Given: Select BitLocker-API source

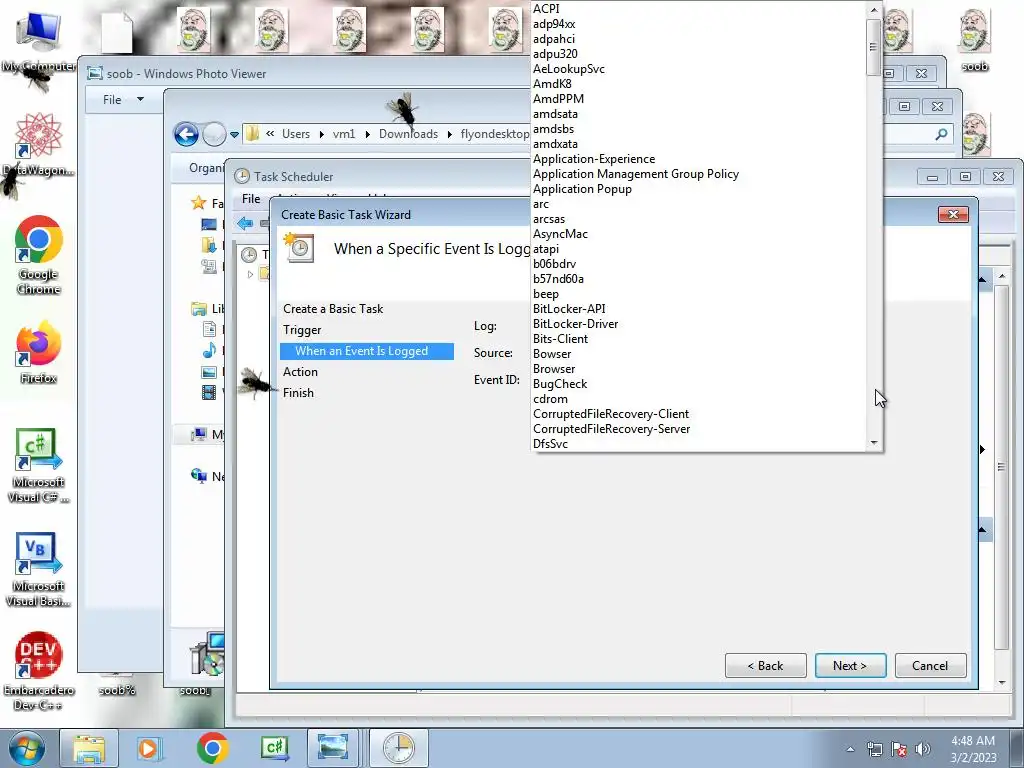Looking at the screenshot, I should click(569, 309).
